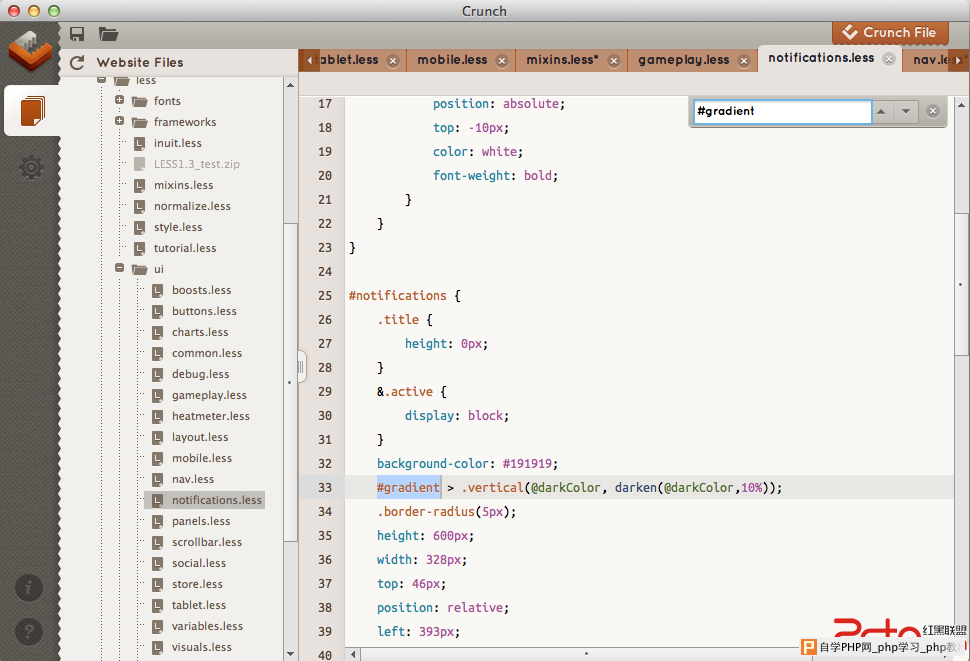The width and height of the screenshot is (970, 661).
Task: Open tutorial.less in file tree
Action: [x=185, y=249]
